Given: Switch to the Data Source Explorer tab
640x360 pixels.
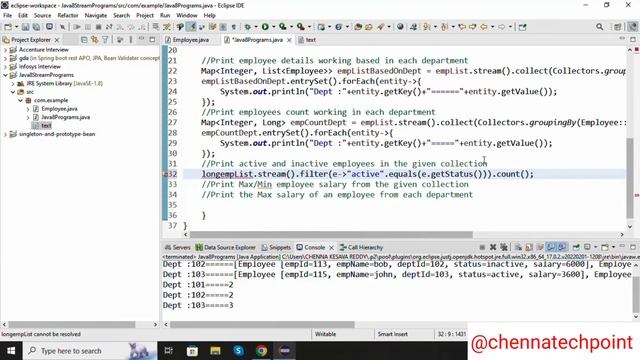Looking at the screenshot, I should pyautogui.click(x=225, y=247).
